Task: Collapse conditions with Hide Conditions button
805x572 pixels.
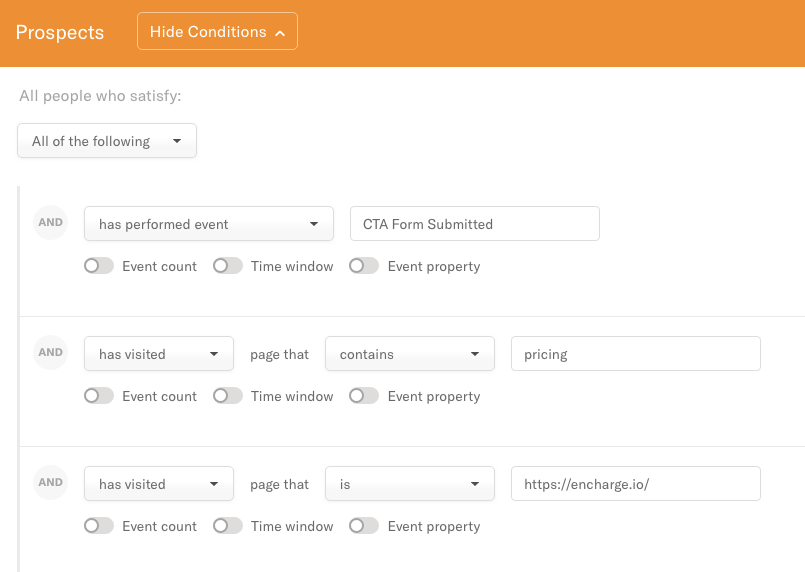Action: click(217, 31)
